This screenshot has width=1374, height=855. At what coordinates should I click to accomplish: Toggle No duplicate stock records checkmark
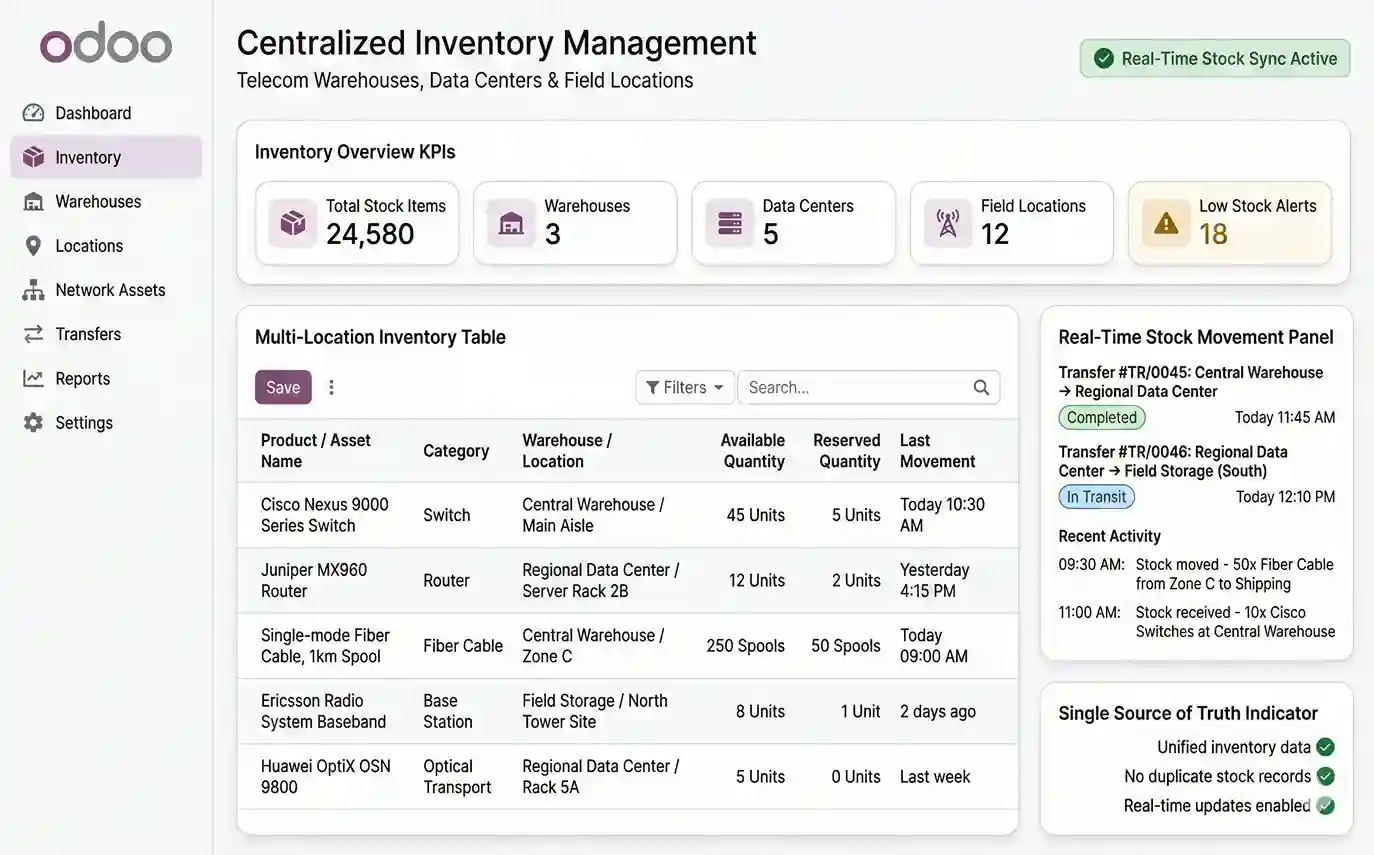coord(1326,776)
